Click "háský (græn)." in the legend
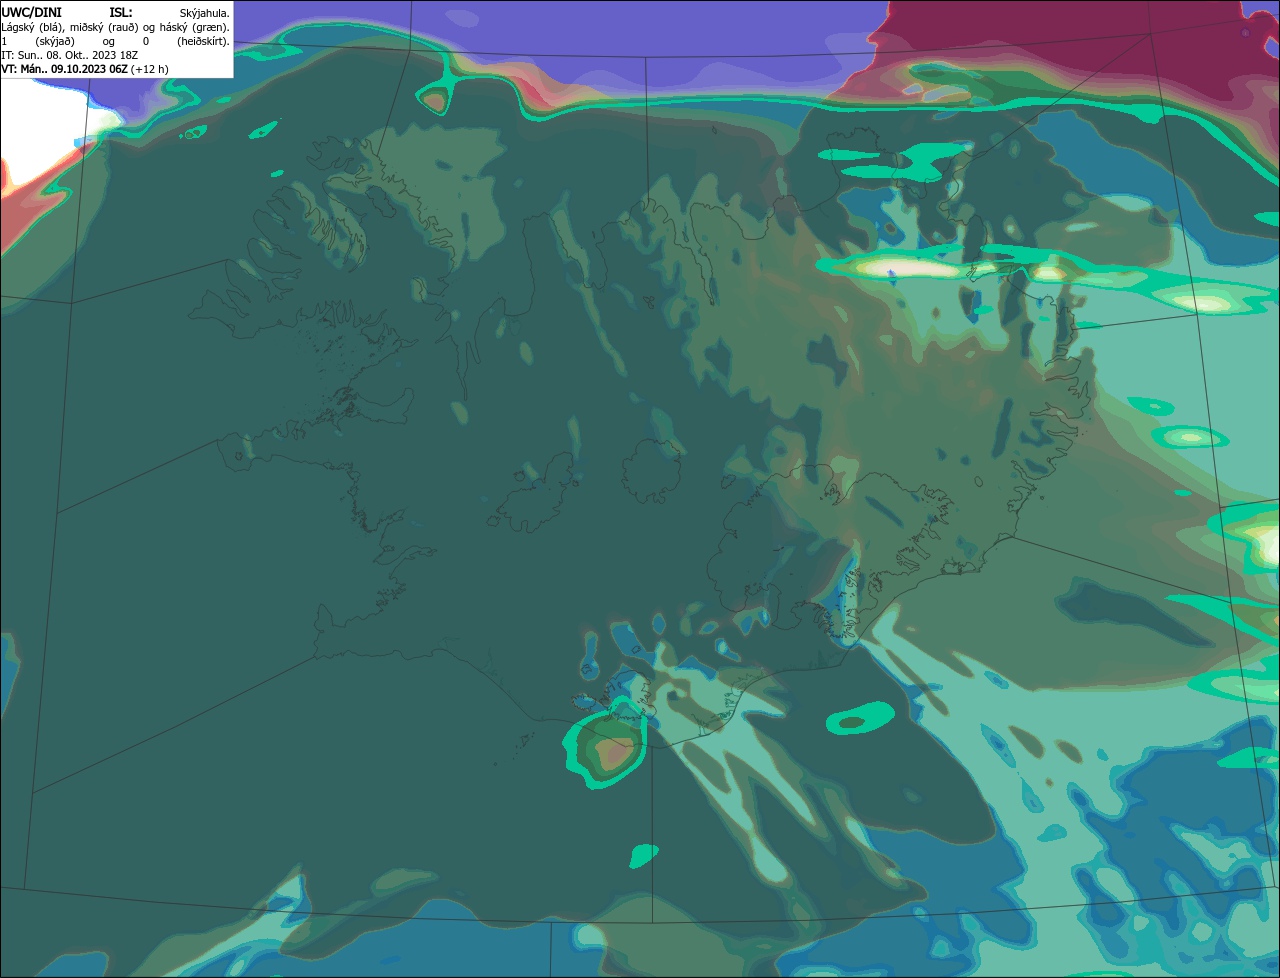The height and width of the screenshot is (978, 1280). tap(195, 28)
